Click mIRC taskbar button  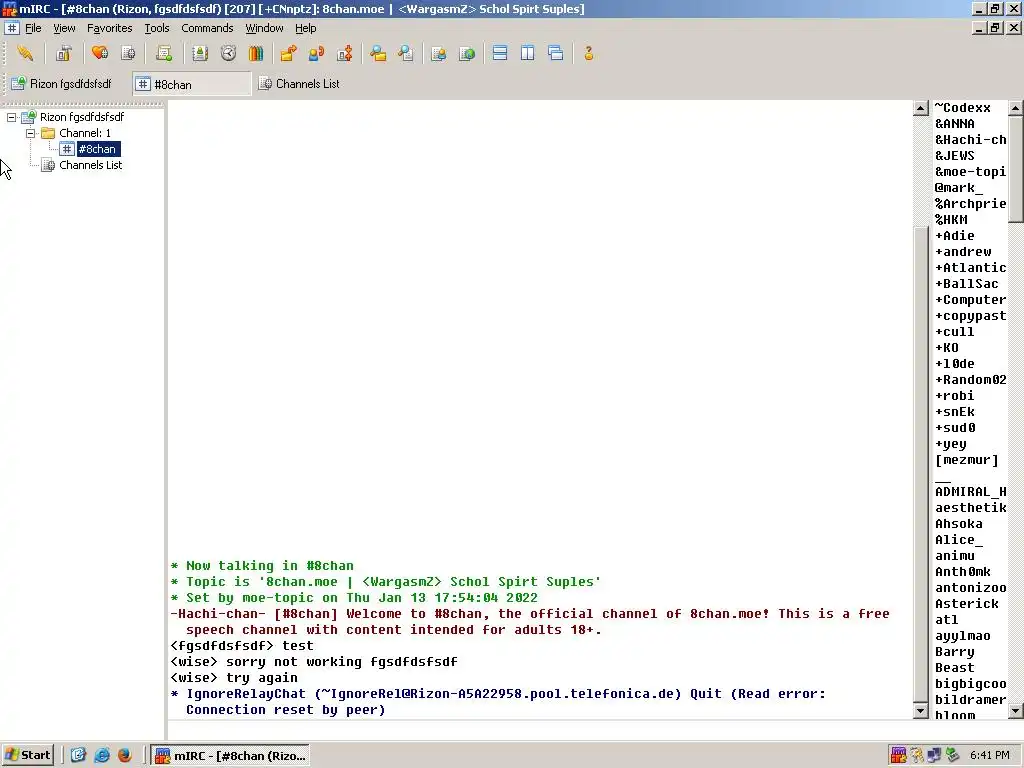(231, 756)
